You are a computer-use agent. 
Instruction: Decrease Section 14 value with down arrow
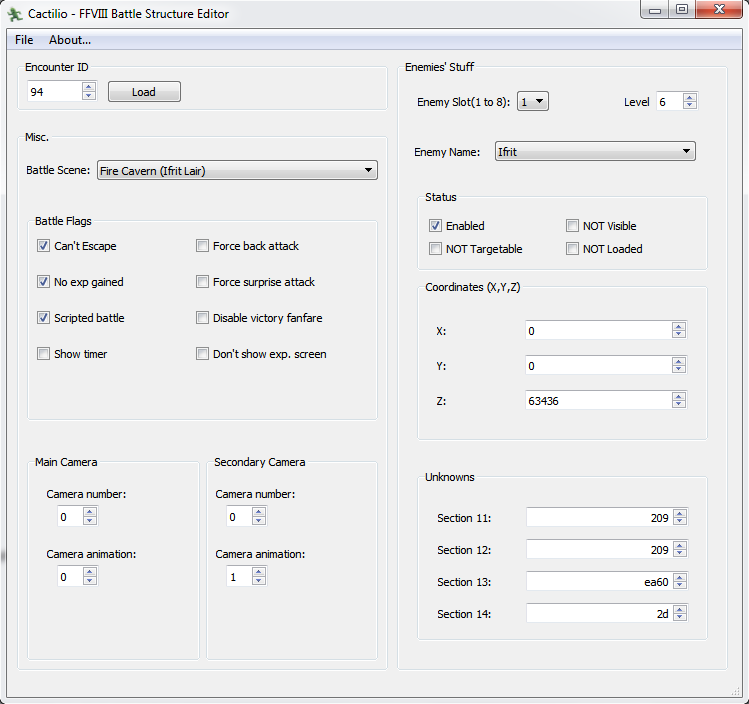pyautogui.click(x=680, y=618)
